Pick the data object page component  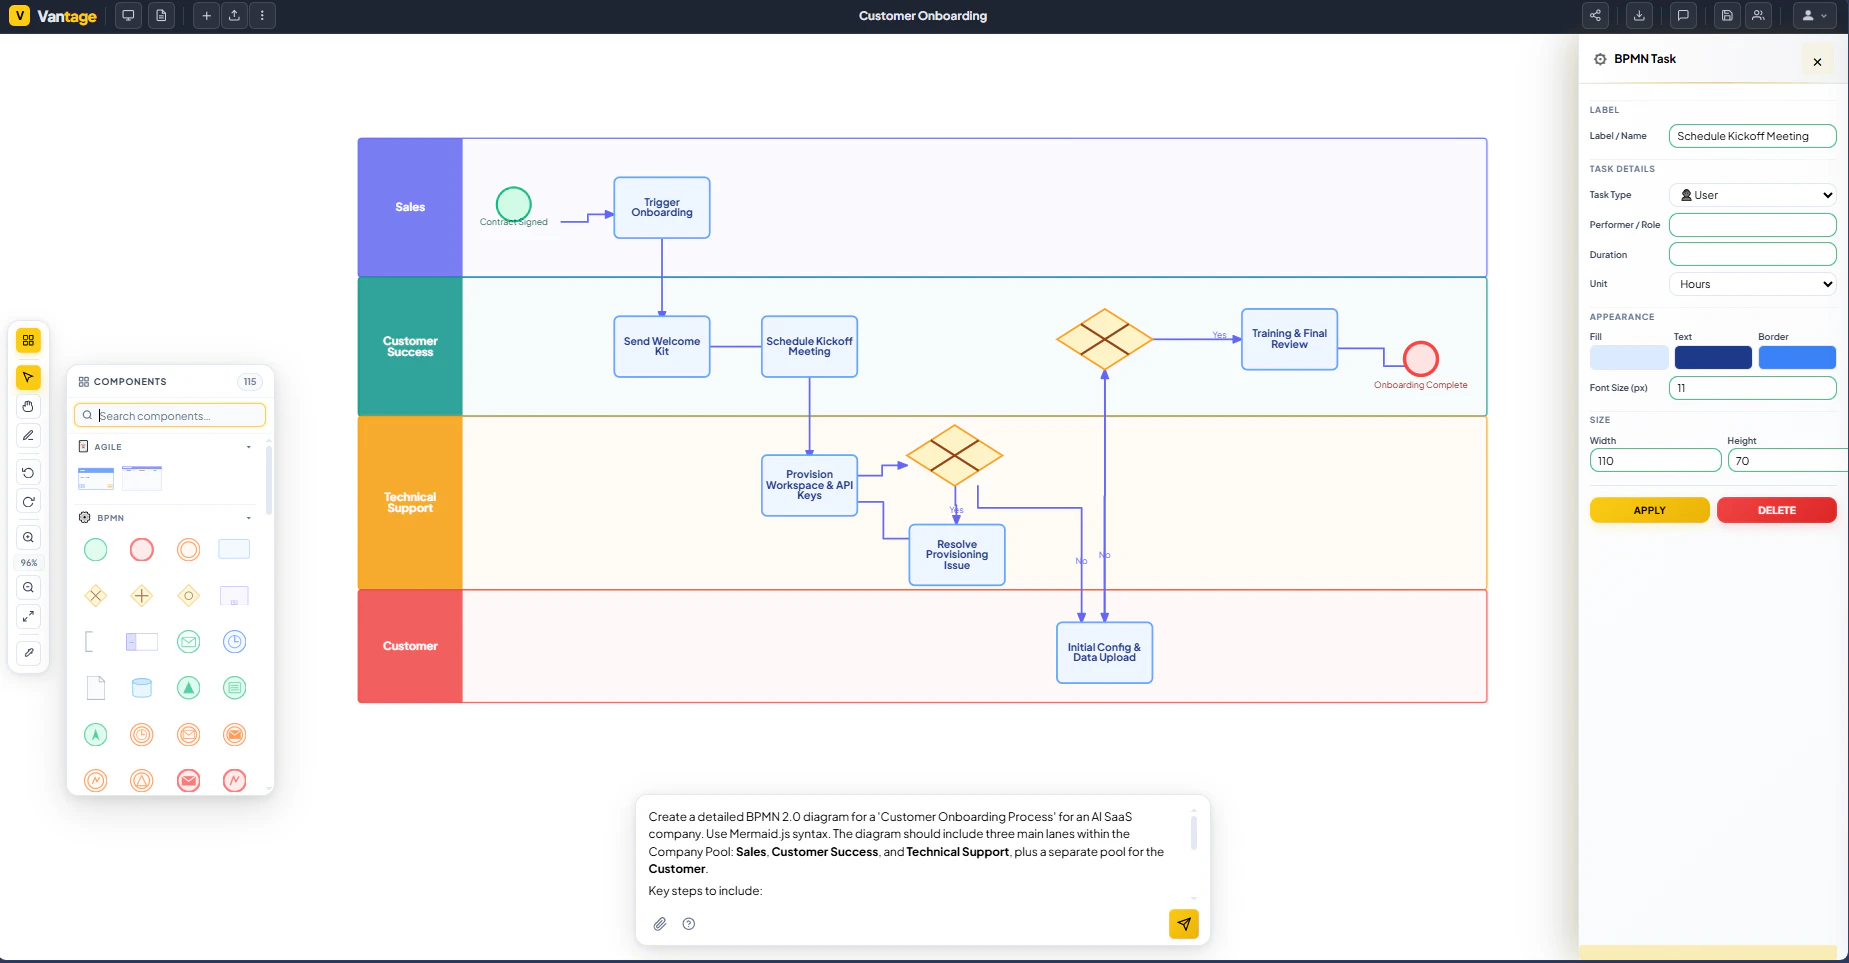[96, 688]
